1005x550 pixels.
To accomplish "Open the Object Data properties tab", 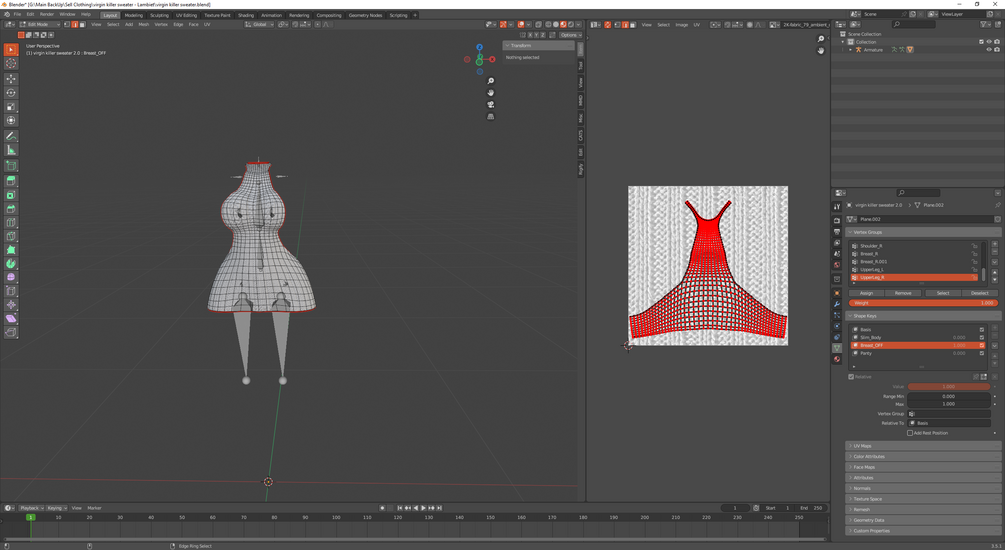I will pyautogui.click(x=837, y=348).
